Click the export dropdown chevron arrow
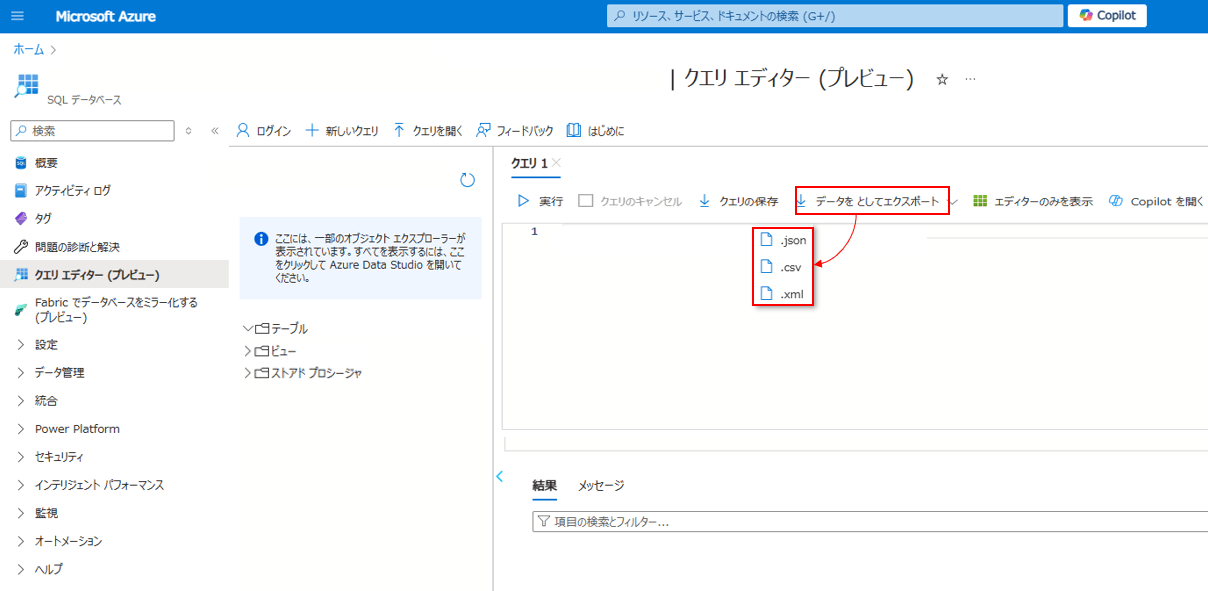1208x591 pixels. tap(953, 202)
